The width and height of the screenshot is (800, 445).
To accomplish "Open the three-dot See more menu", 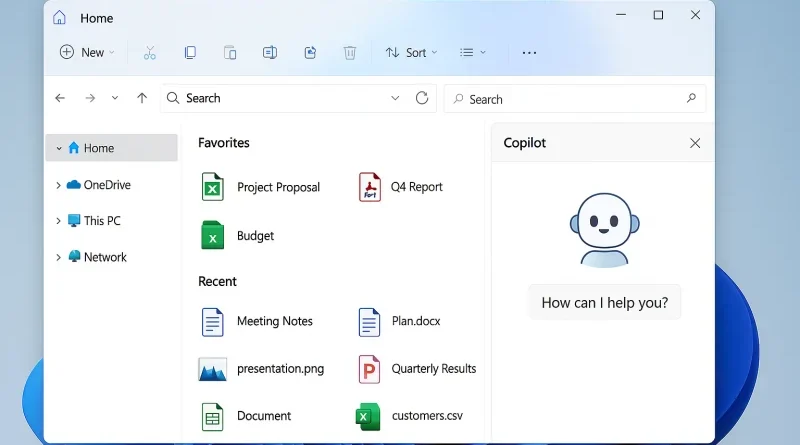I will coord(529,53).
